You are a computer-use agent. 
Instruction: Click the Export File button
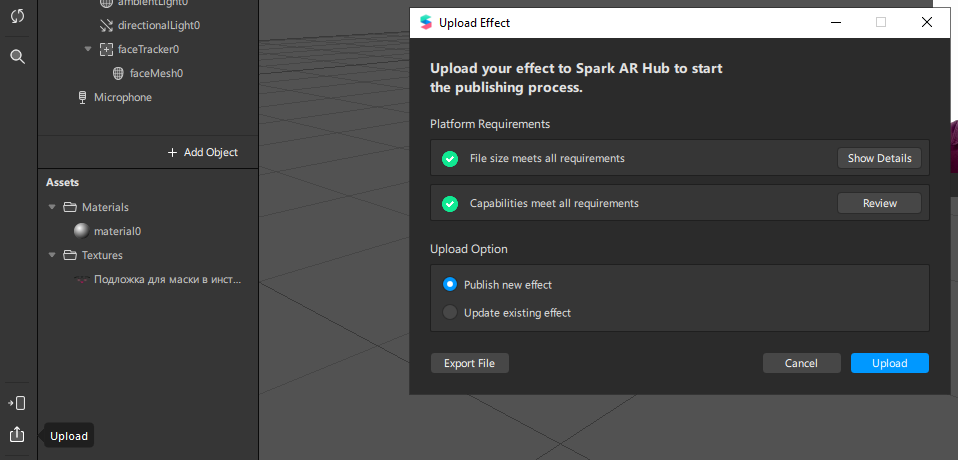tap(469, 363)
